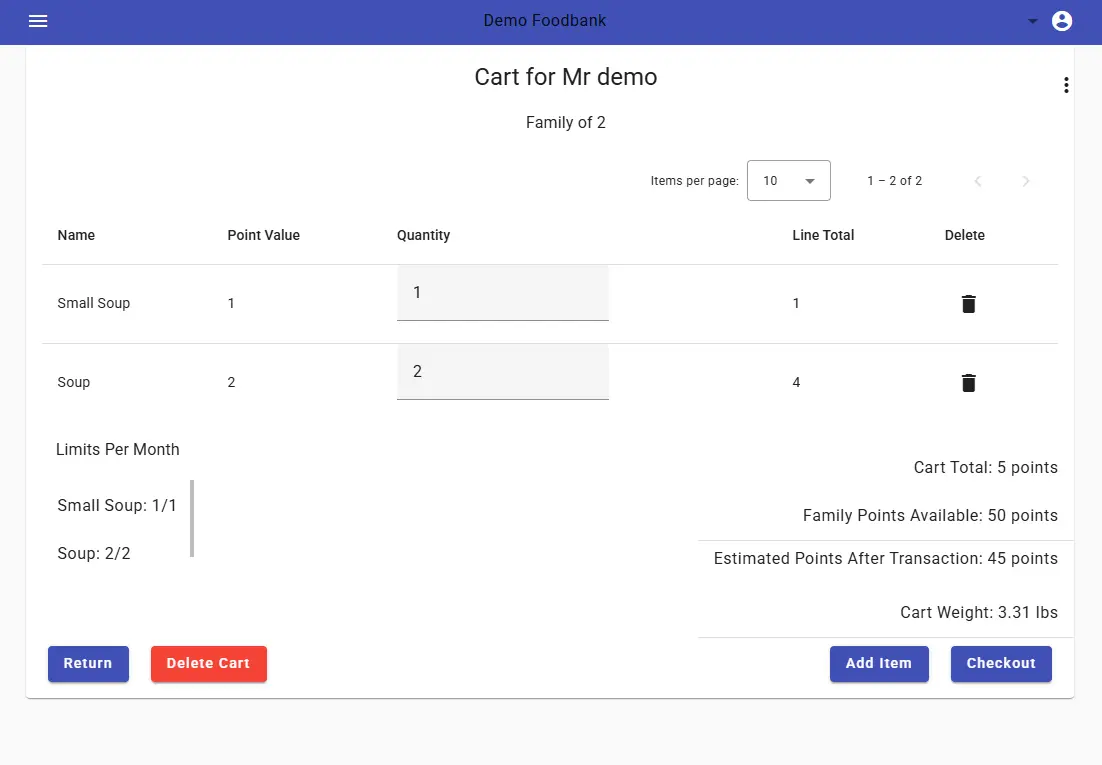Click the Delete Cart button
This screenshot has width=1102, height=765.
click(208, 663)
